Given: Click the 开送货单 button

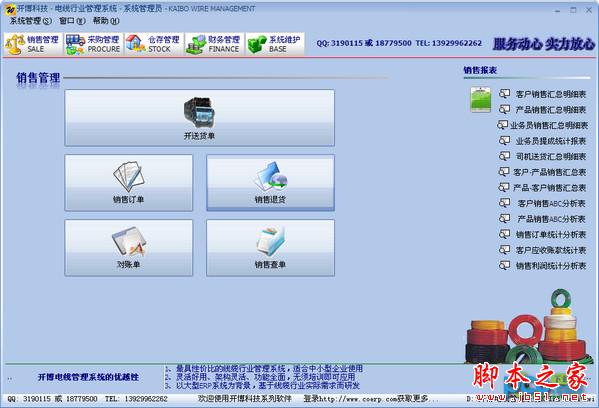Looking at the screenshot, I should [199, 118].
